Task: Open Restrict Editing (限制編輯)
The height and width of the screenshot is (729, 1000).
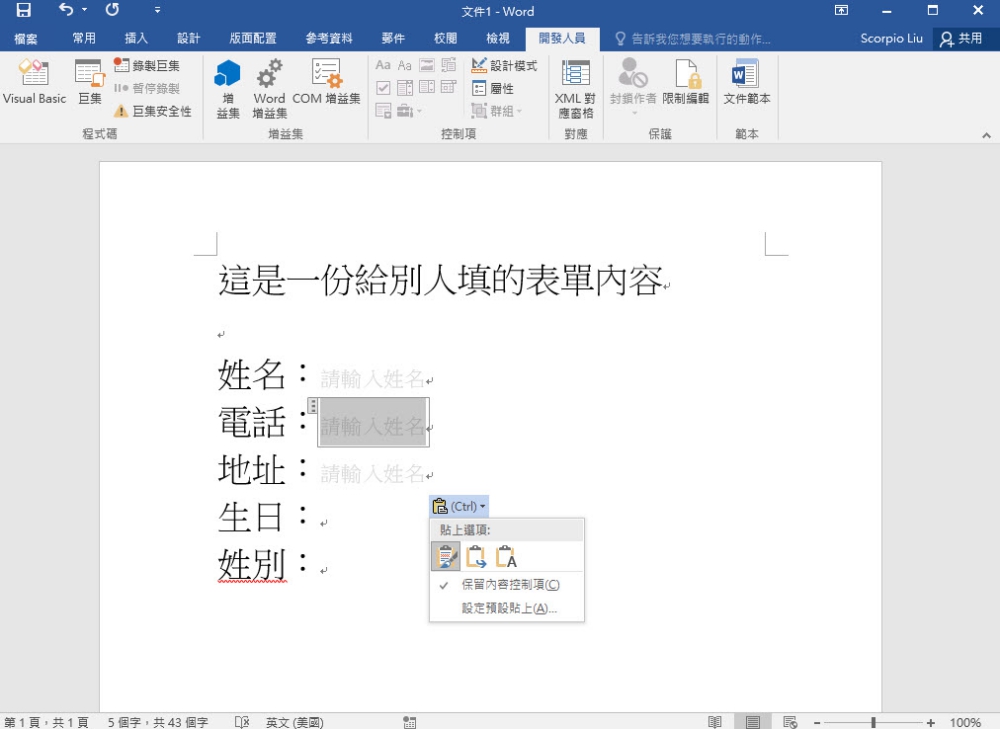Action: pos(686,81)
